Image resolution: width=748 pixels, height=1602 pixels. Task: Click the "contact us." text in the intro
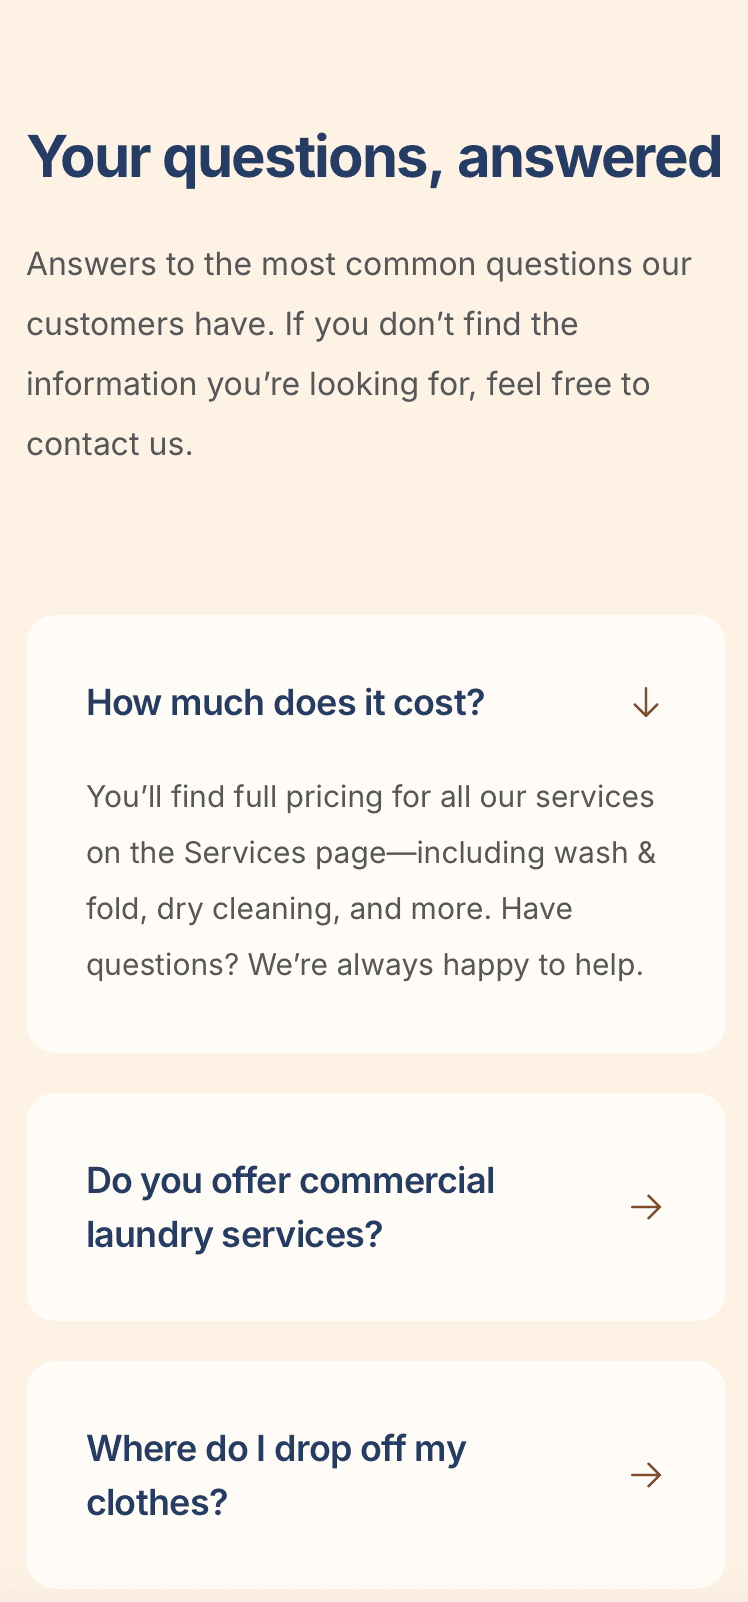point(110,444)
